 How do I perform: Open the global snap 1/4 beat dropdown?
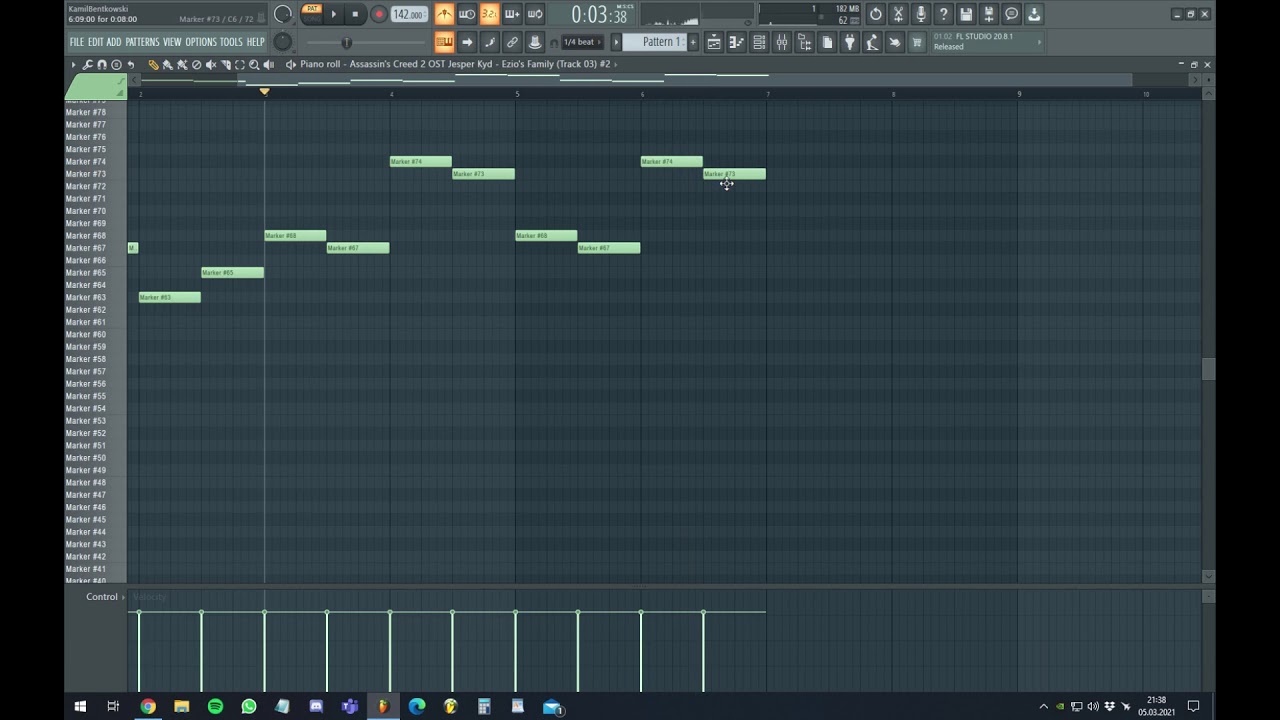[x=582, y=42]
